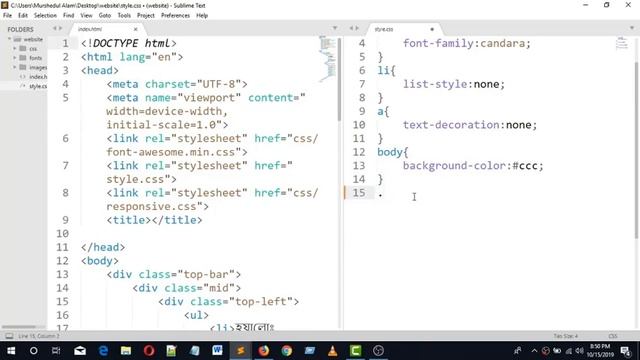Open the Windows Start menu
This screenshot has width=640, height=360.
click(x=11, y=351)
